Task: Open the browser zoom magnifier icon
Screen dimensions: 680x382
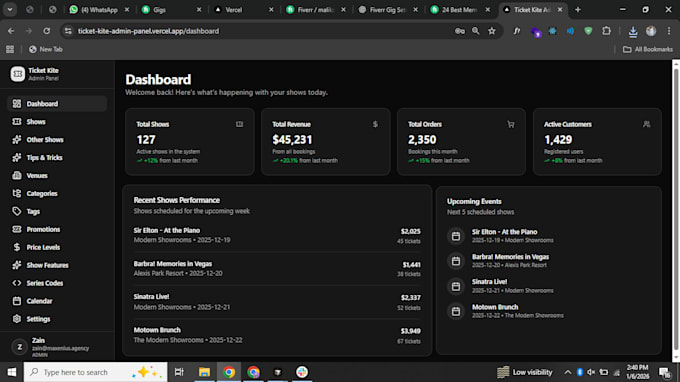Action: (x=476, y=31)
